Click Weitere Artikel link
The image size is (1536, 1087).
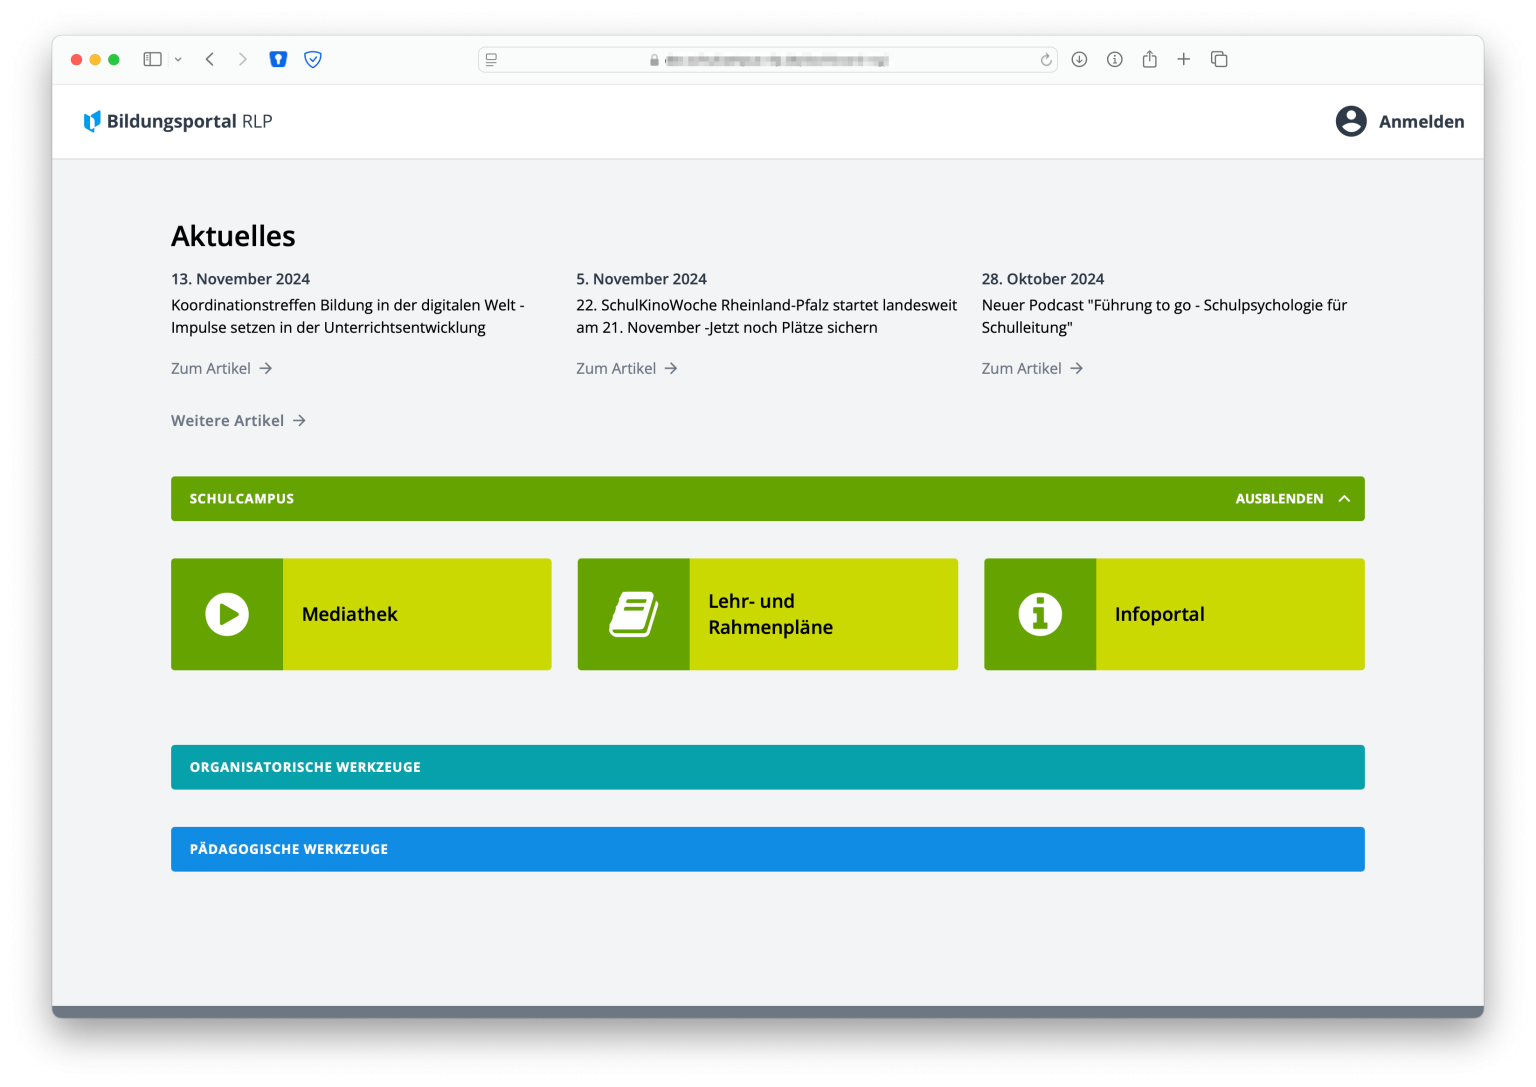pos(237,420)
